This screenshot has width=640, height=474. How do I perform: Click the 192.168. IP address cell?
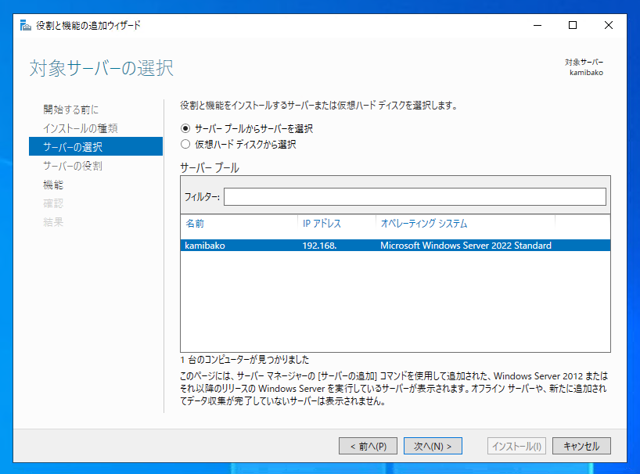tap(319, 245)
